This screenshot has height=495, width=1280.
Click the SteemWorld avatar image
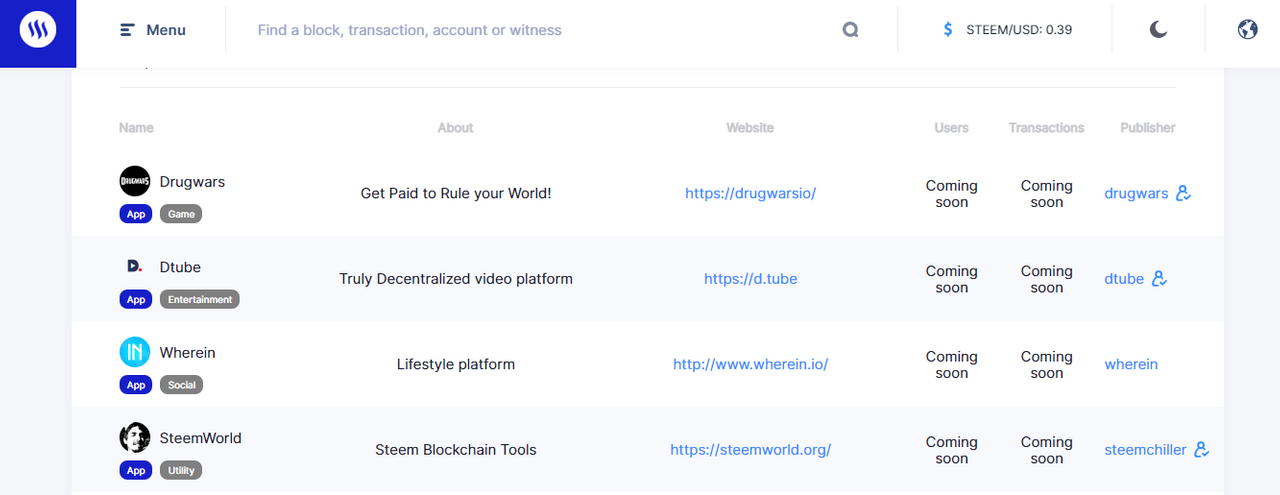135,438
